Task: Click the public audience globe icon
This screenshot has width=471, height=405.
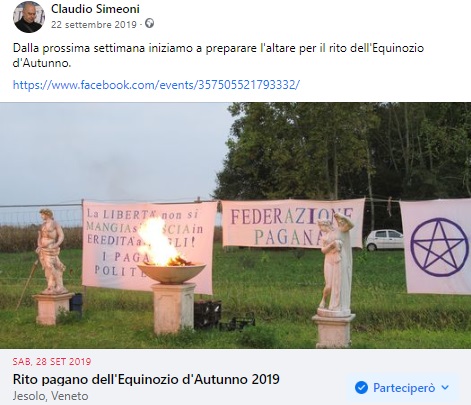Action: tap(150, 24)
